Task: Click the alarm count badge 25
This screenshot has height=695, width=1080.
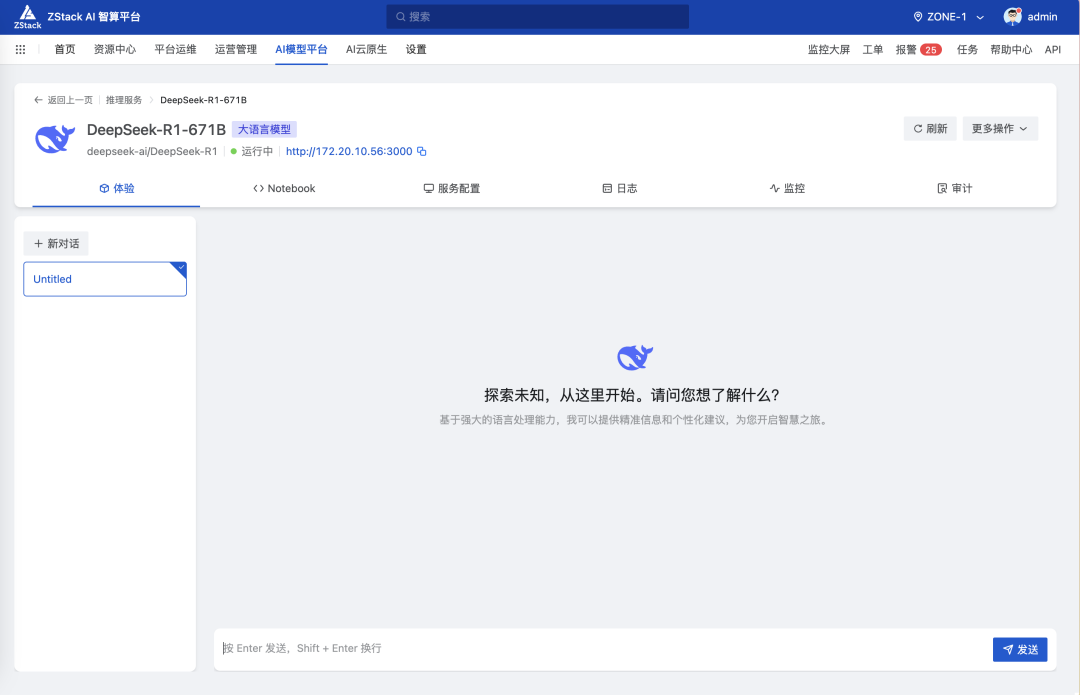Action: pos(931,50)
